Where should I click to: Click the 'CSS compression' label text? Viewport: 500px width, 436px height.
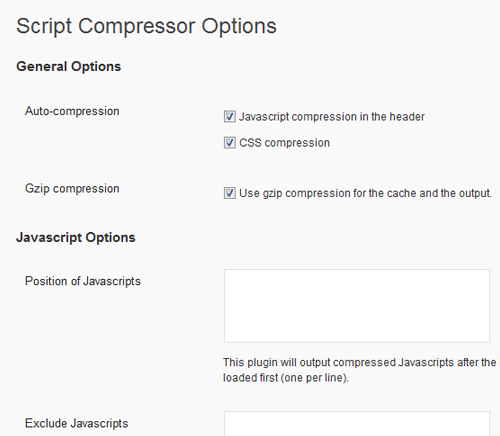pos(285,143)
